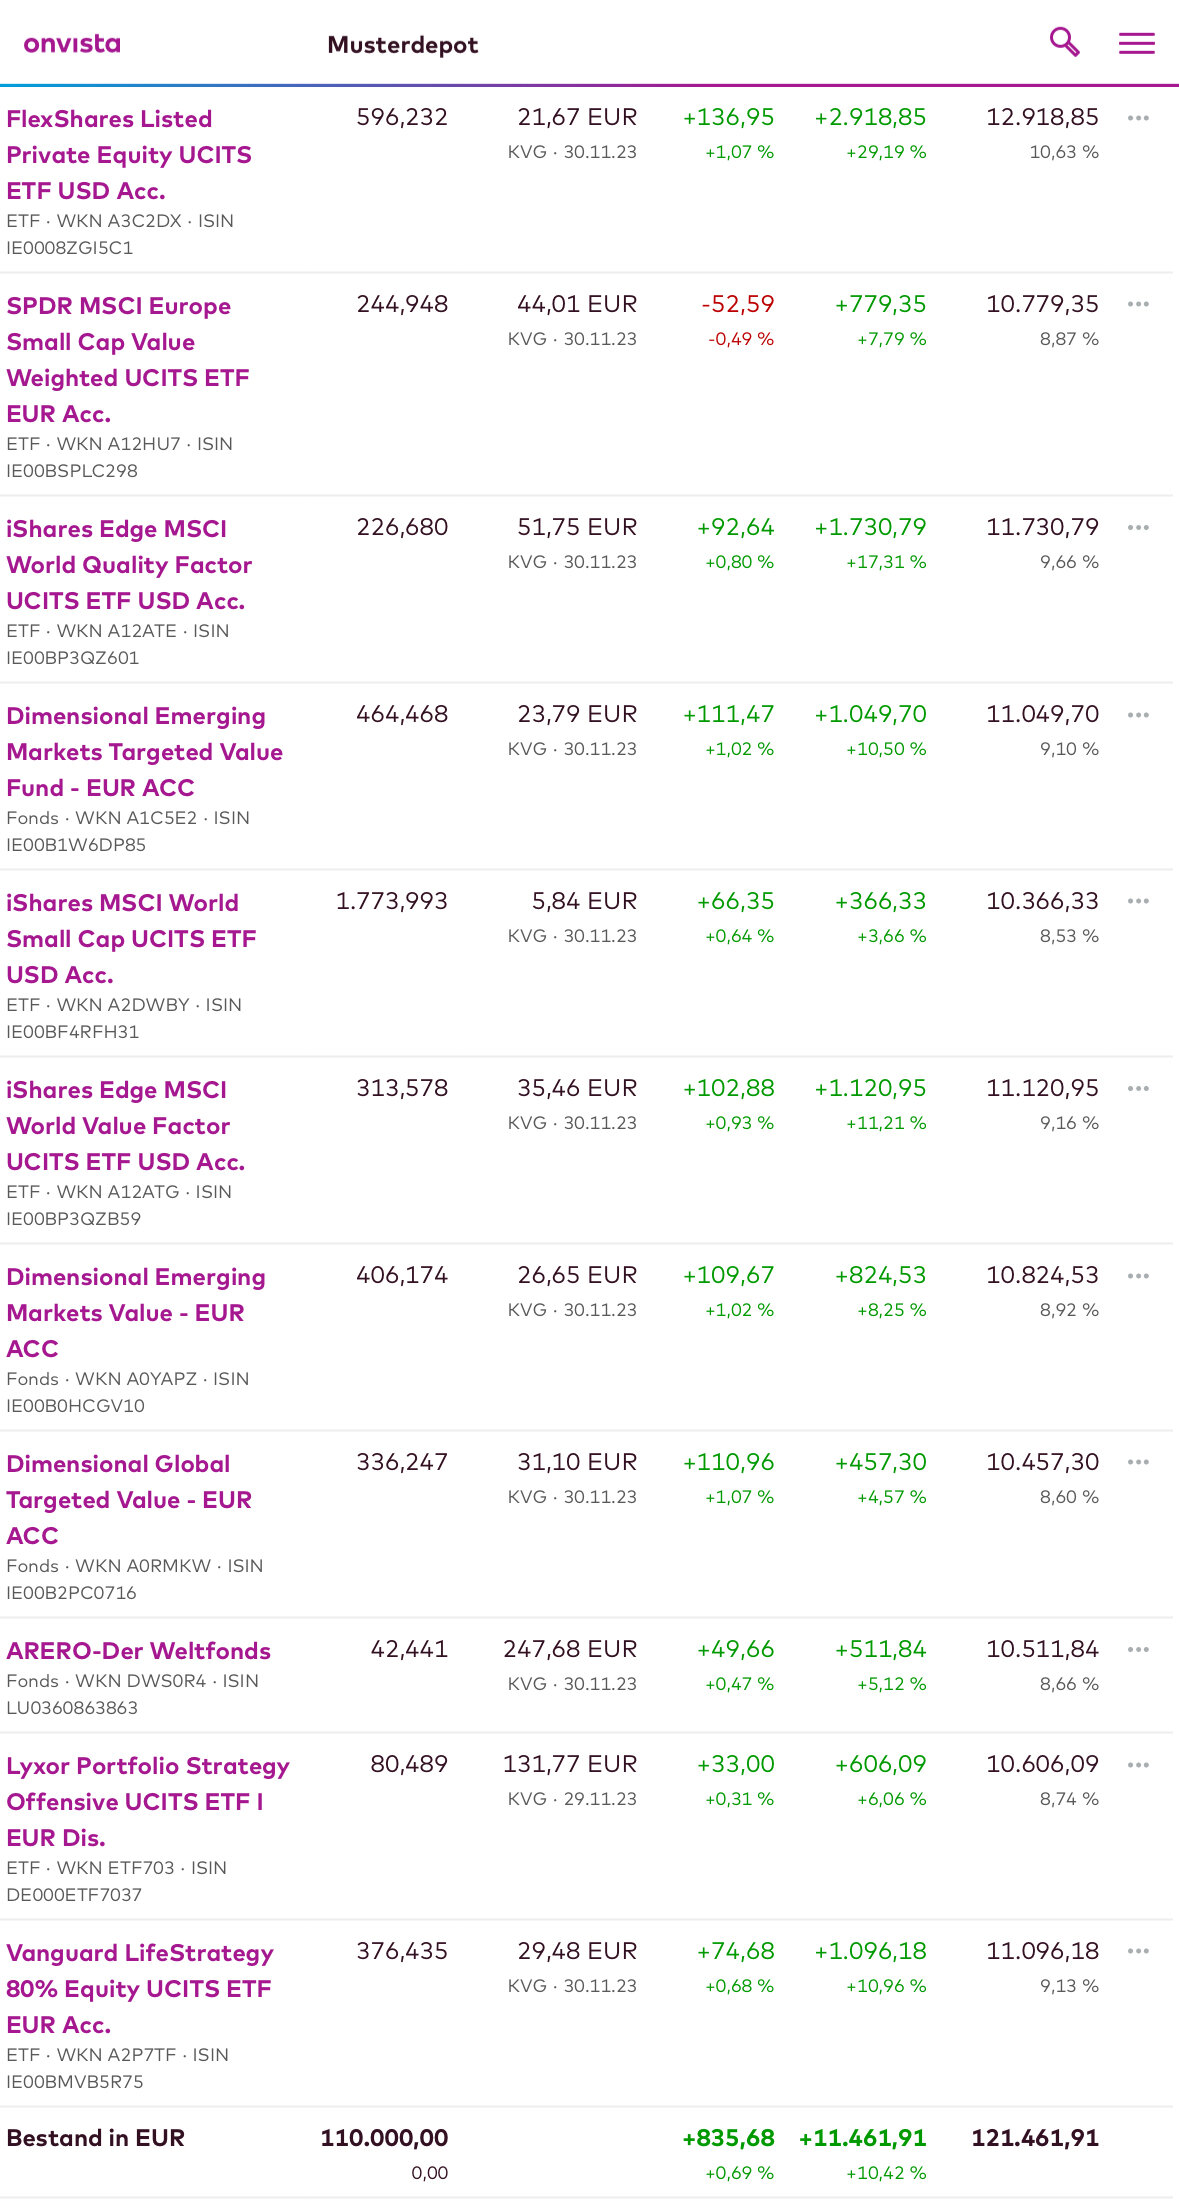
Task: Open three-dot menu for SPDR MSCI Europe
Action: coord(1138,304)
